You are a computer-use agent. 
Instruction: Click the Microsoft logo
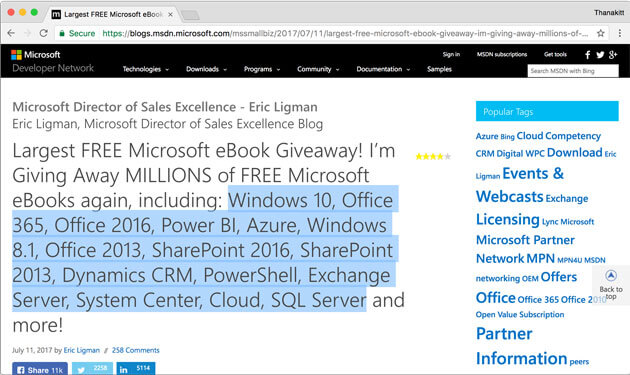35,55
